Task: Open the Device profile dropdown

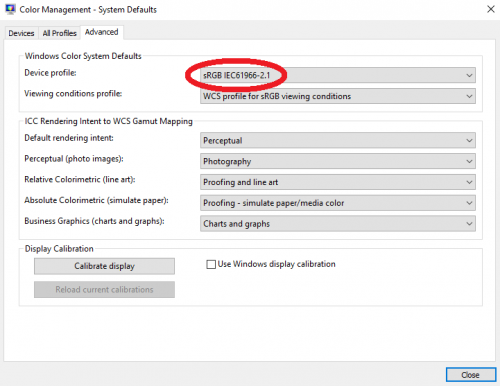Action: 338,75
